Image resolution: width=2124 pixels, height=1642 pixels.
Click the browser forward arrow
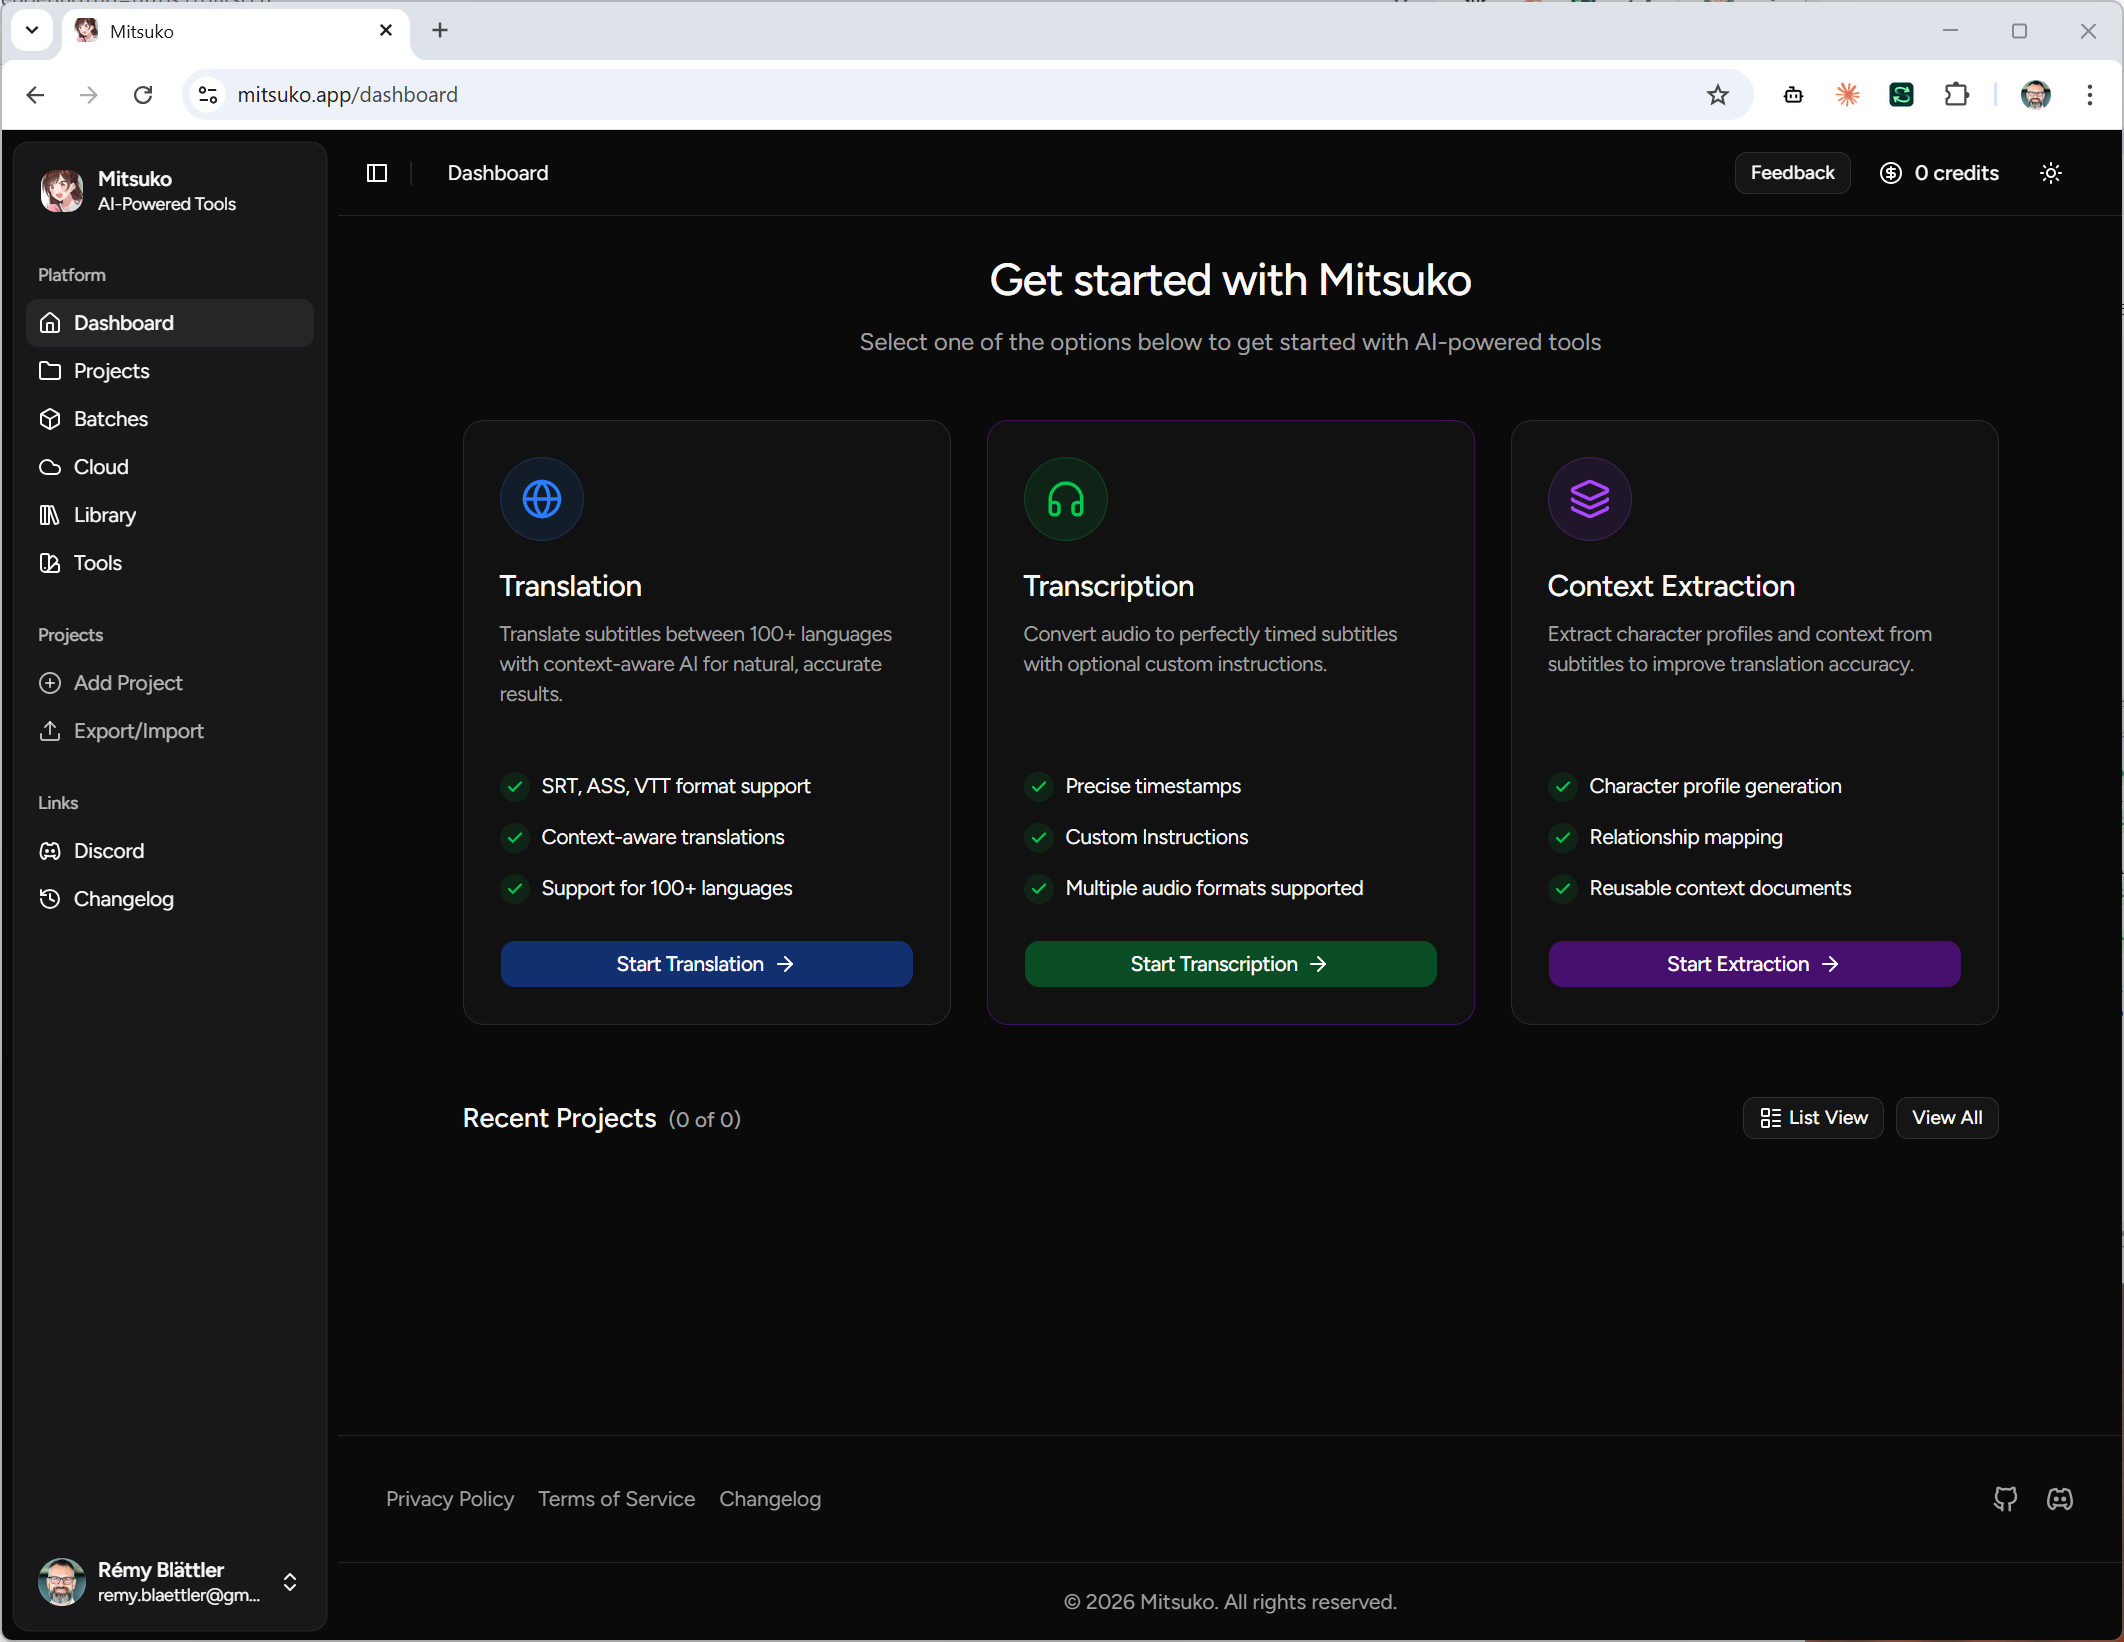pos(89,95)
